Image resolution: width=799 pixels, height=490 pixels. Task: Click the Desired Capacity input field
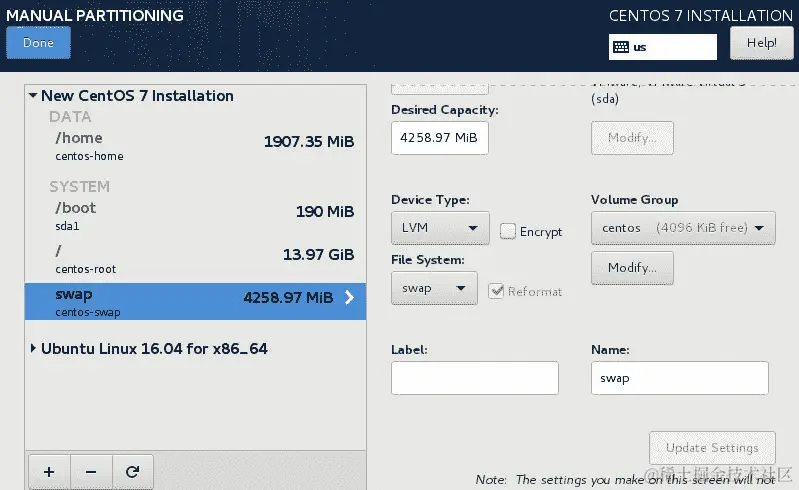[x=440, y=138]
